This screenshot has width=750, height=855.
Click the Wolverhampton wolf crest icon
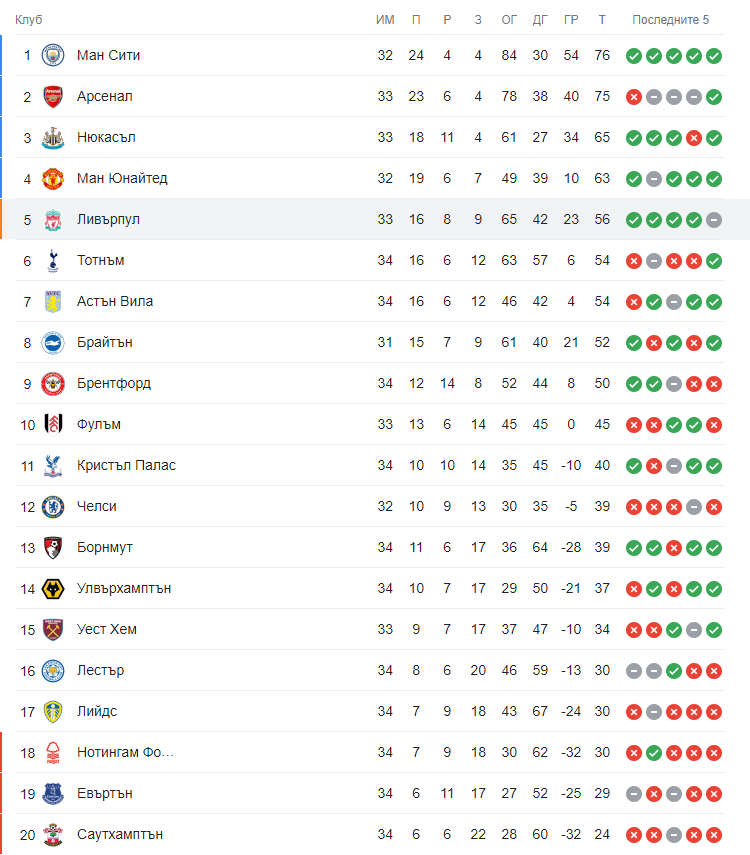tap(53, 589)
